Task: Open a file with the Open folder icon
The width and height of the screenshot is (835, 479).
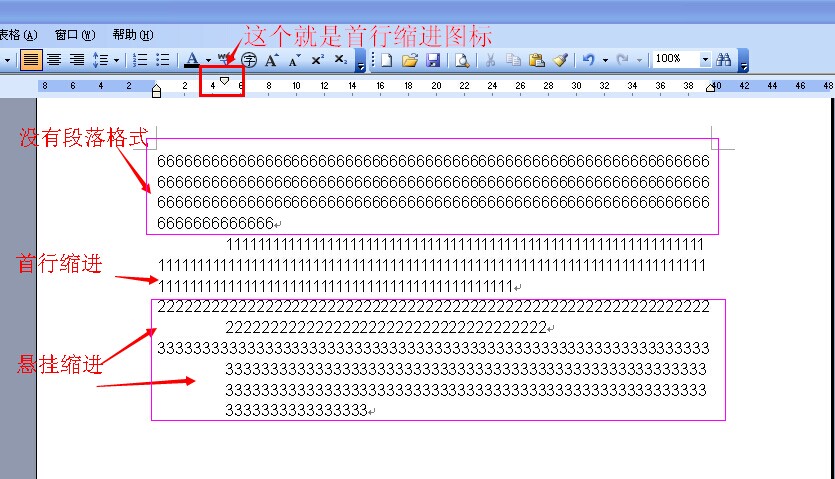Action: (410, 60)
